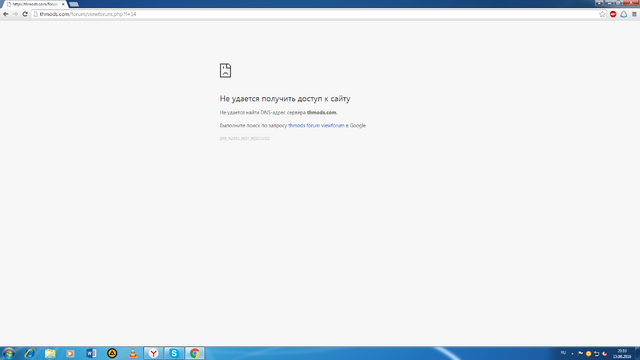The image size is (640, 360).
Task: Select the thmods.com forum tab
Action: pos(35,4)
